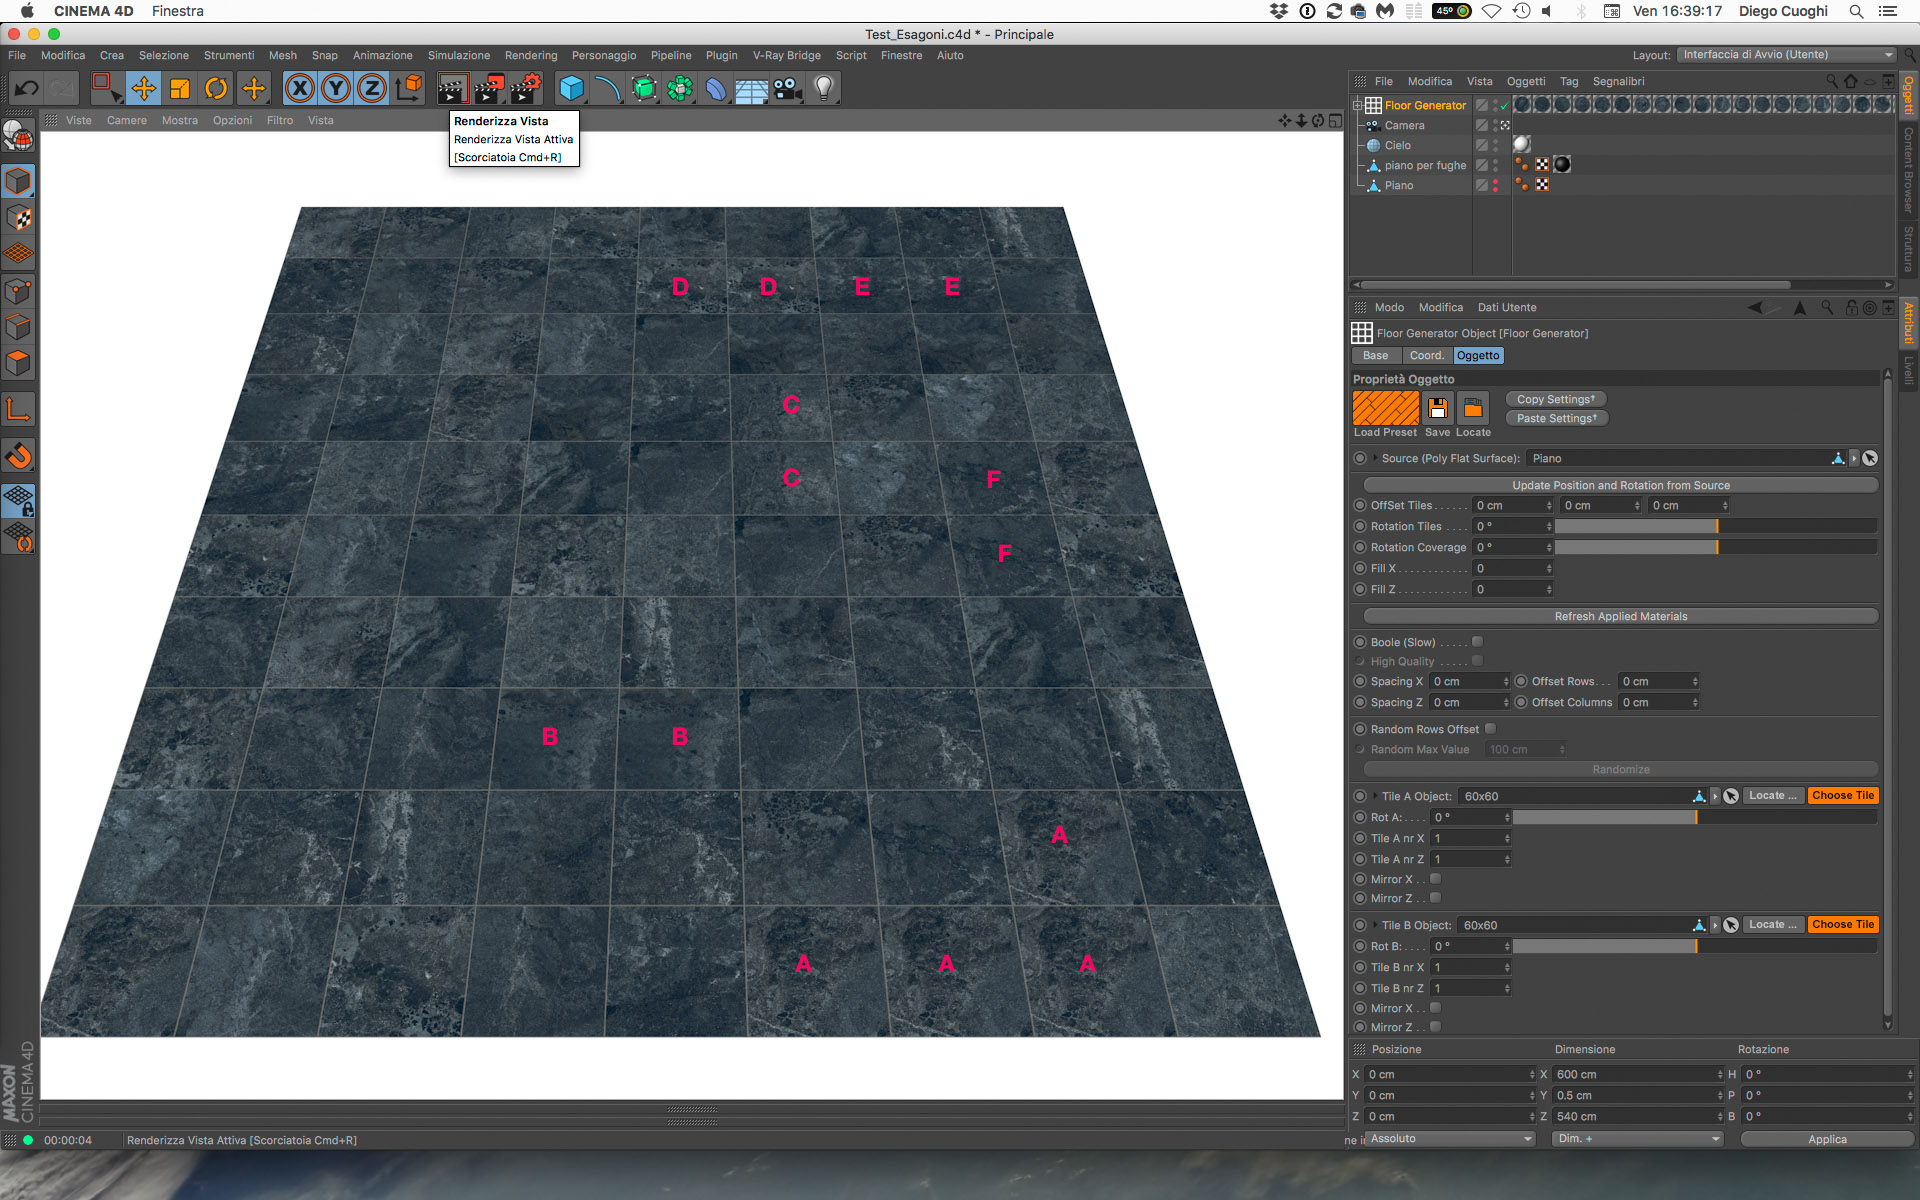The image size is (1920, 1200).
Task: Click Paste Settings button
Action: (1556, 418)
